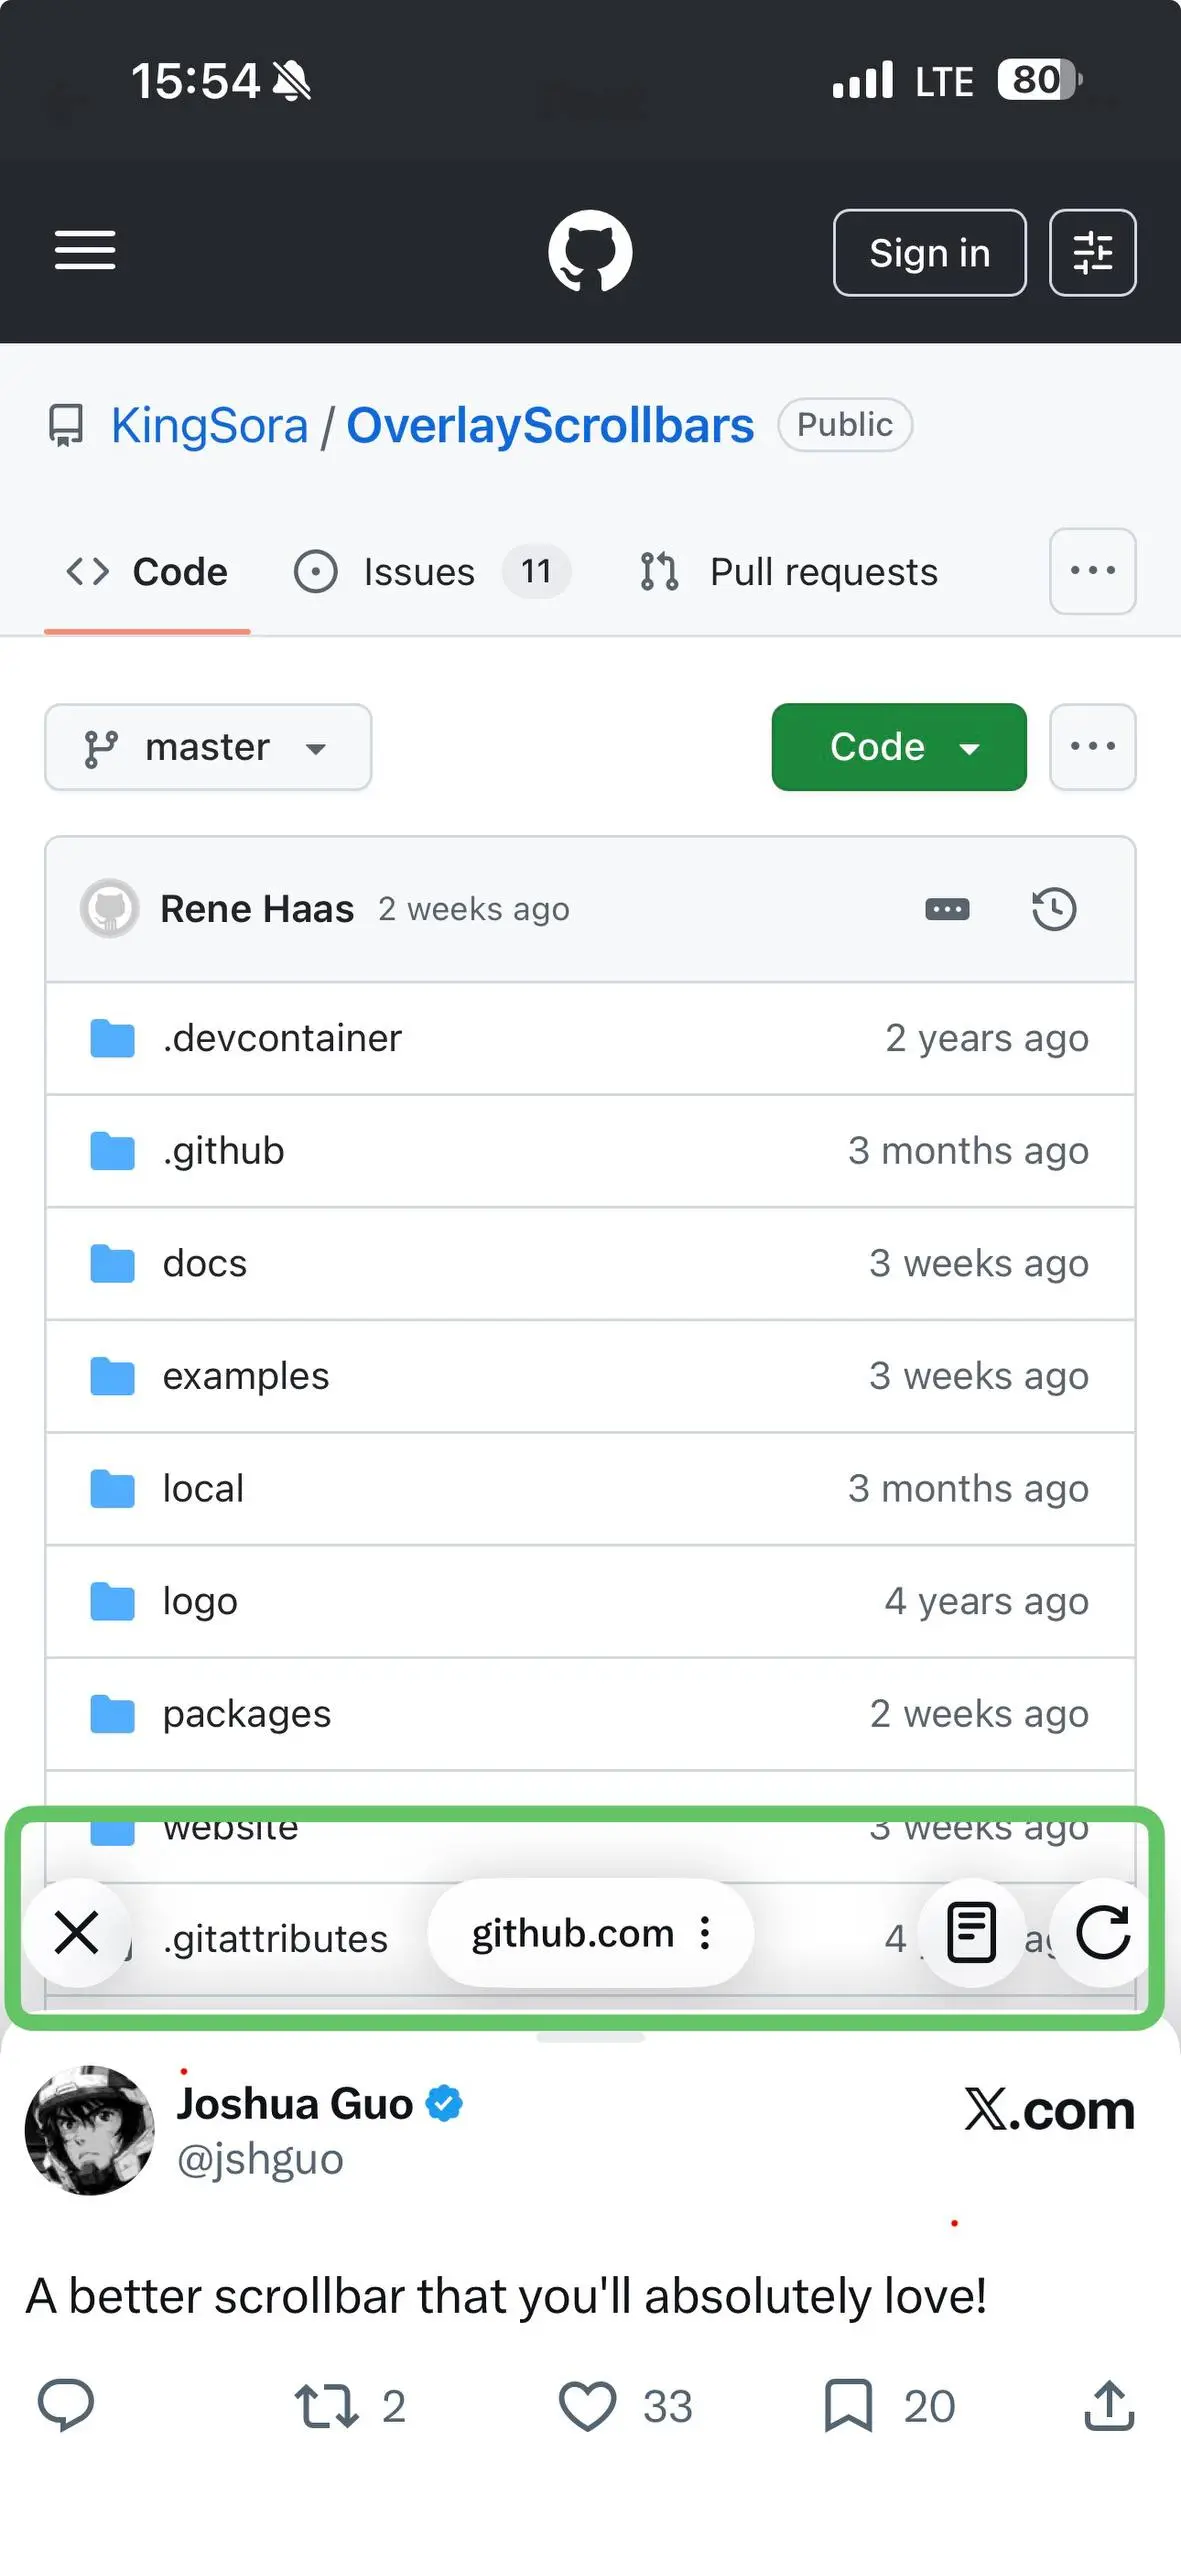
Task: Open the packages folder
Action: 246,1714
